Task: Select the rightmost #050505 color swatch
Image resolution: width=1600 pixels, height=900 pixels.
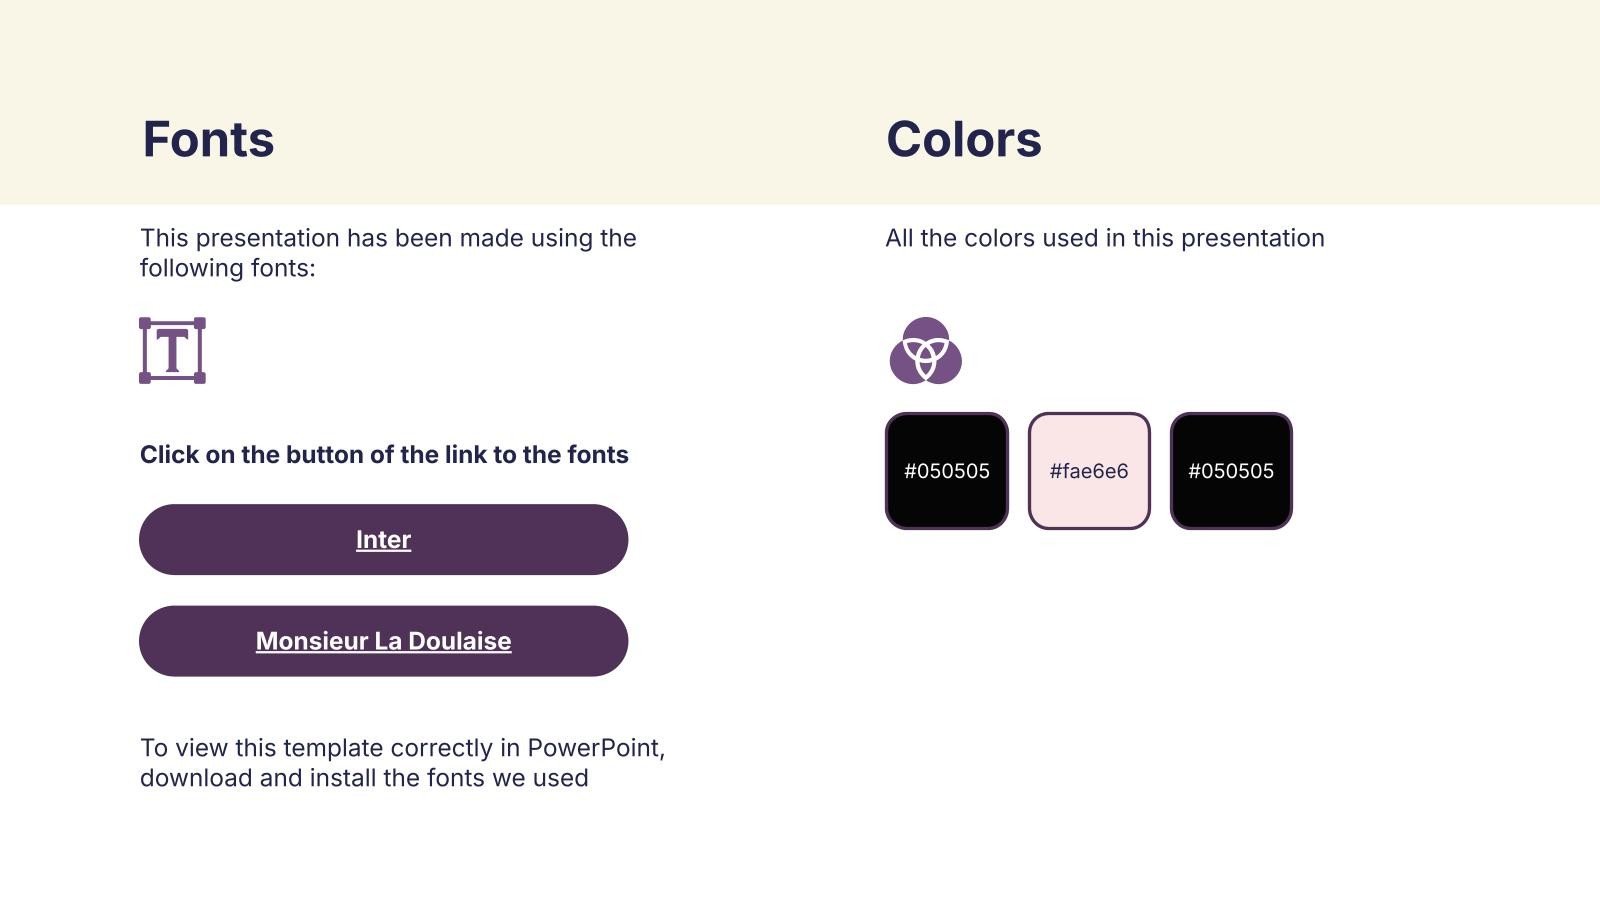Action: pyautogui.click(x=1231, y=471)
